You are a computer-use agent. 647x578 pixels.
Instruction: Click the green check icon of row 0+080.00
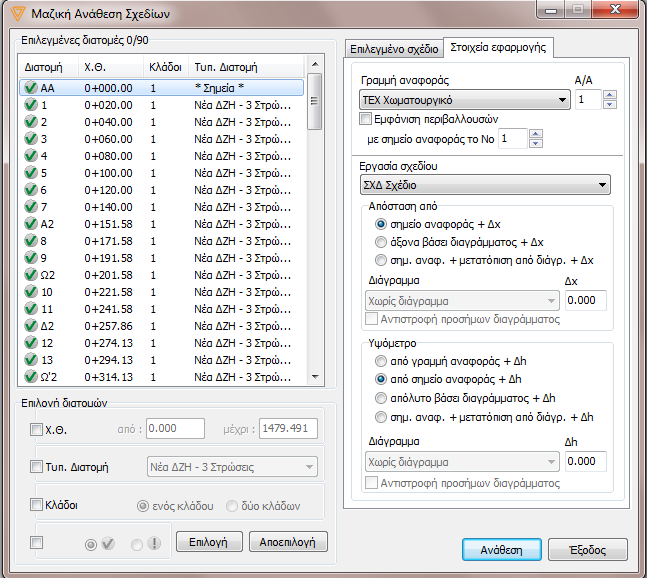pyautogui.click(x=31, y=156)
